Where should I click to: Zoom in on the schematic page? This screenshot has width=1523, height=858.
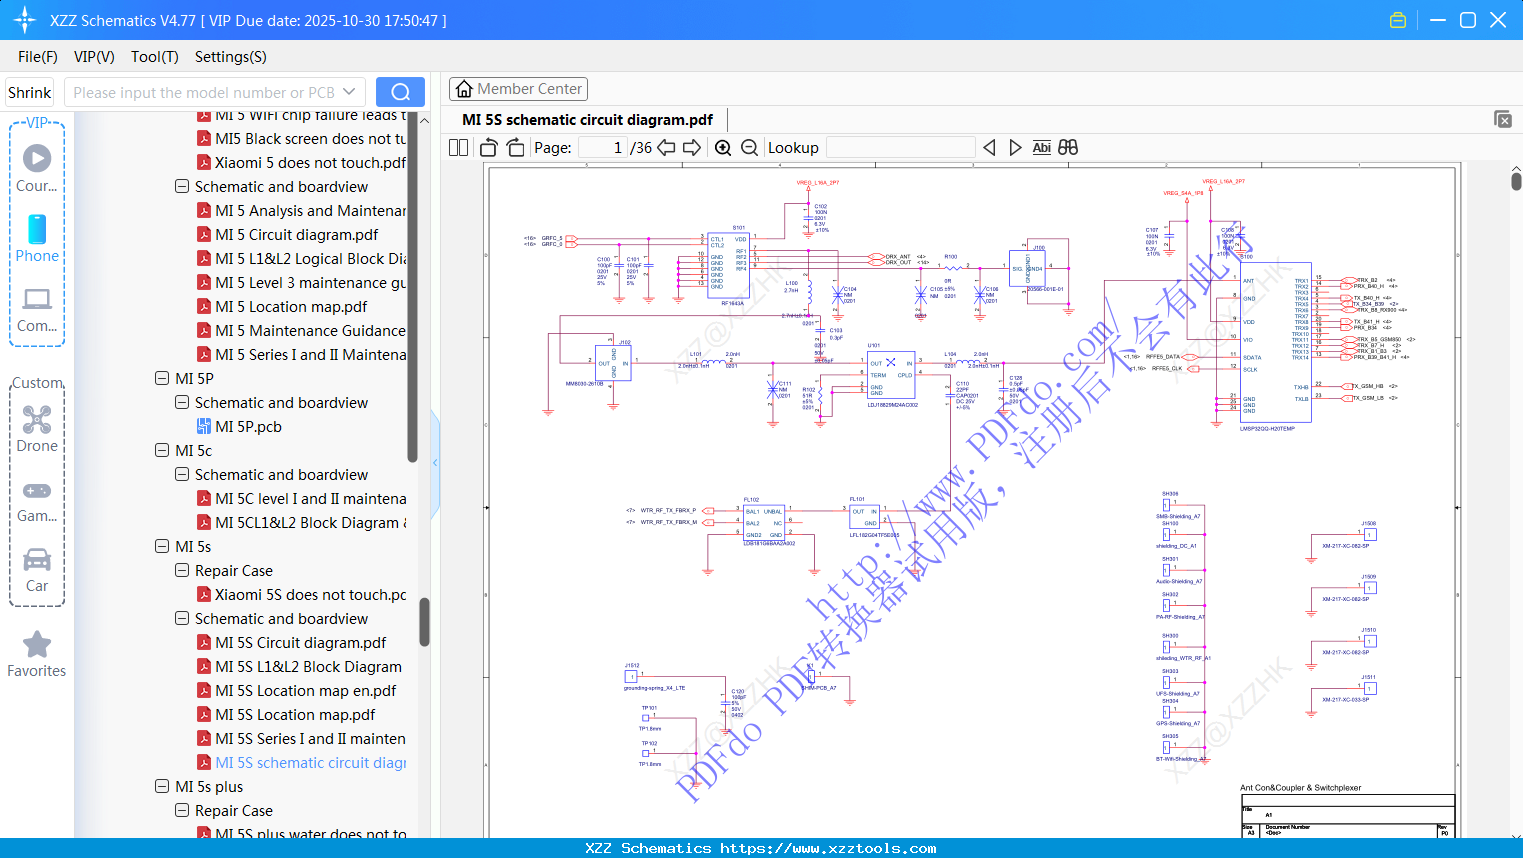(x=722, y=147)
